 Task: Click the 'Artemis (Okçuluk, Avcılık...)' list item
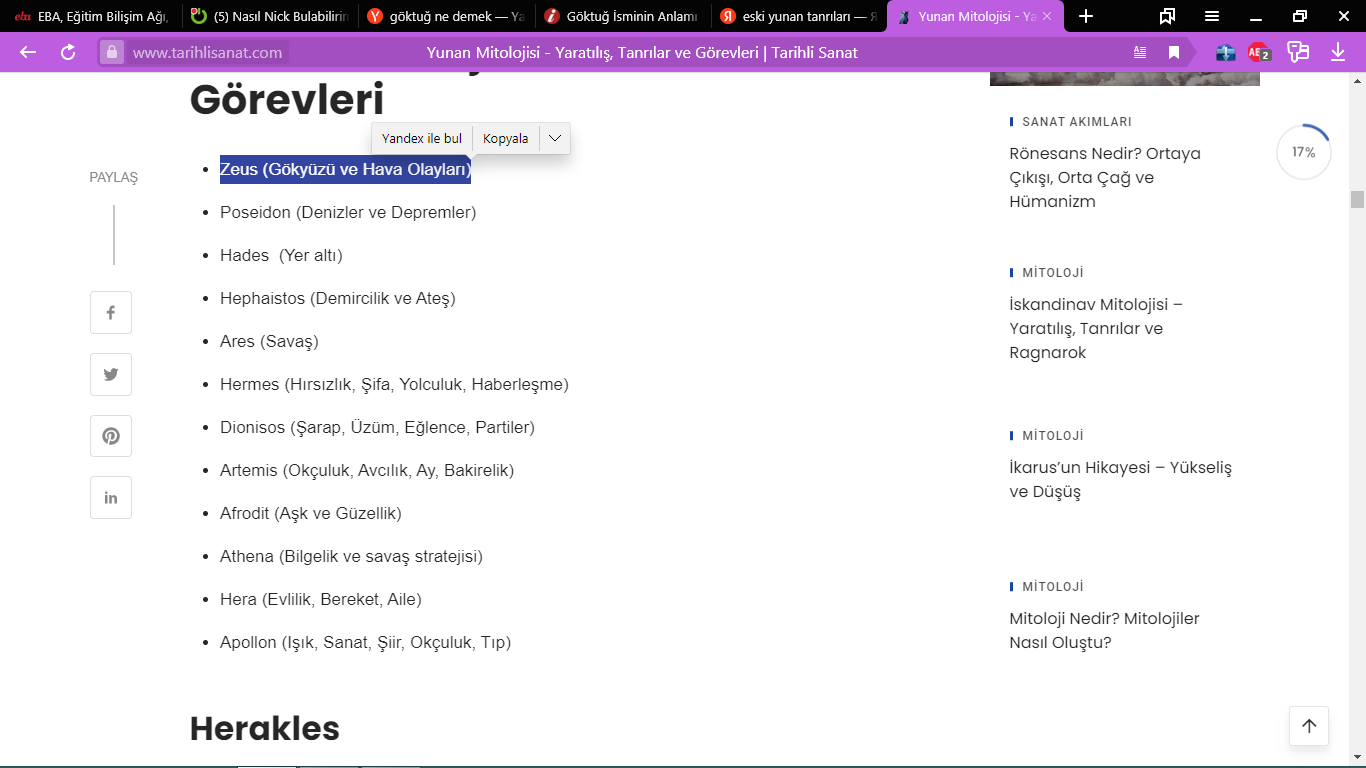coord(367,471)
